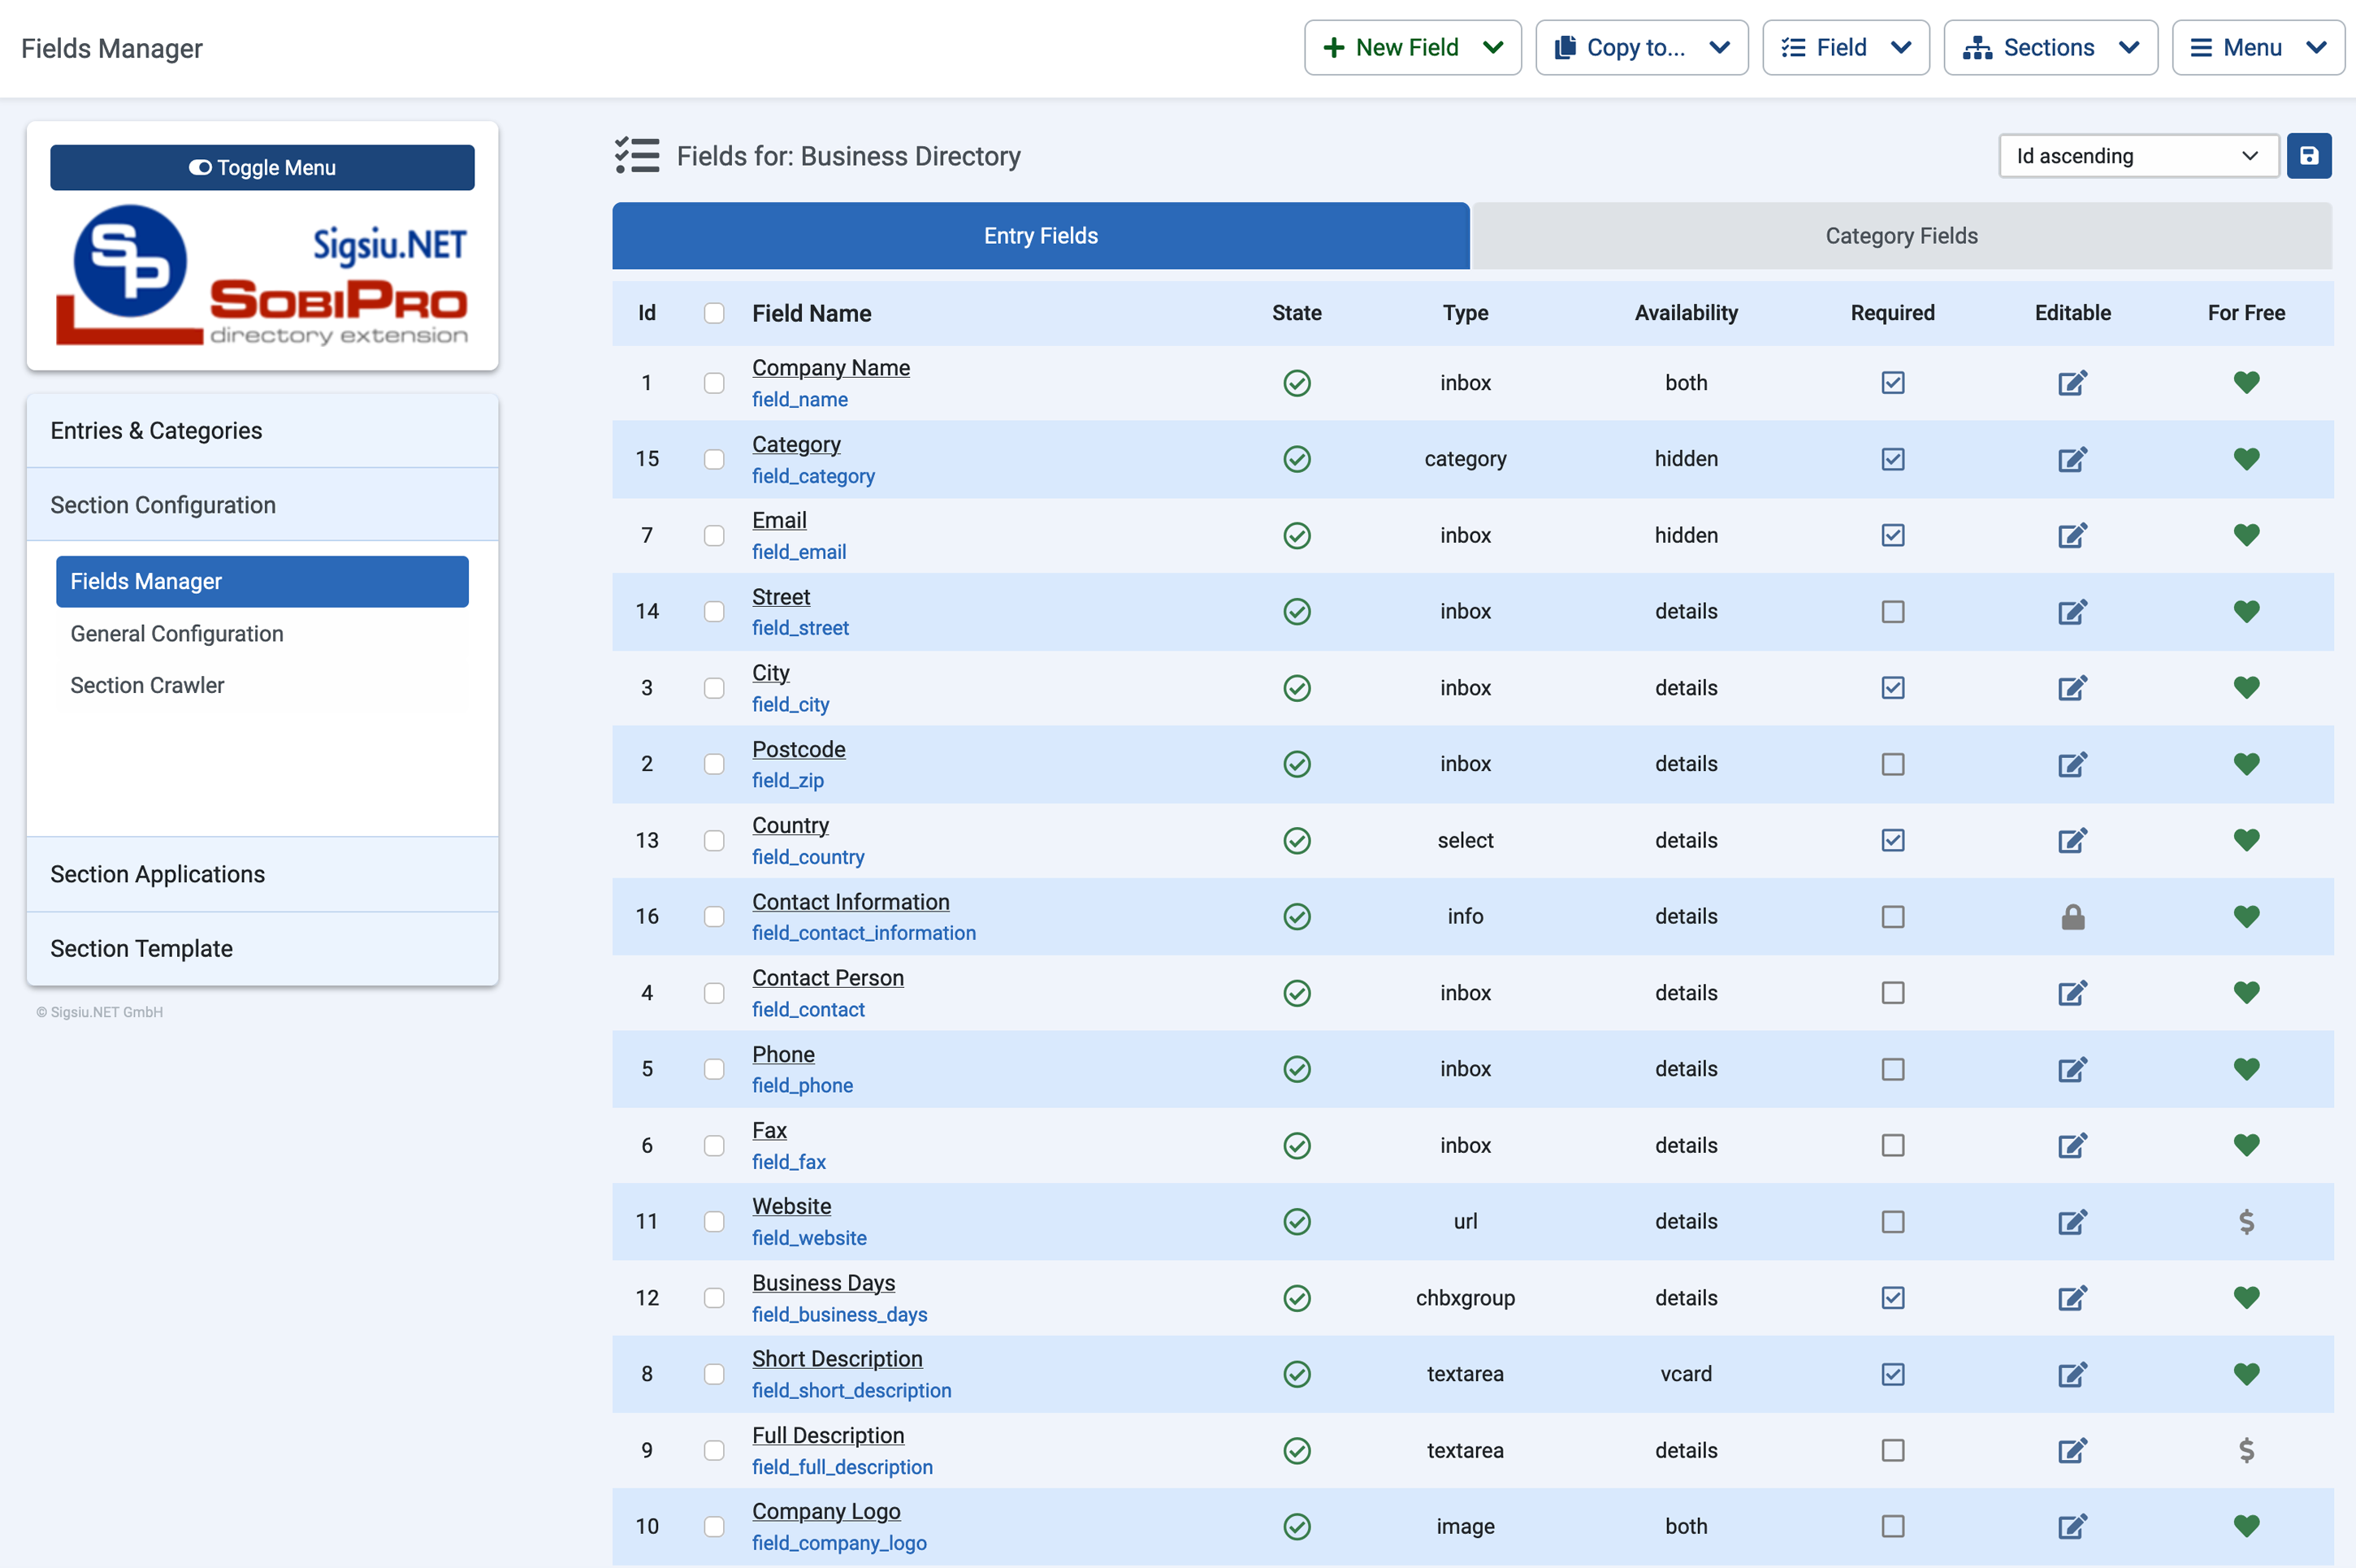Select checkbox for Website row

(714, 1221)
